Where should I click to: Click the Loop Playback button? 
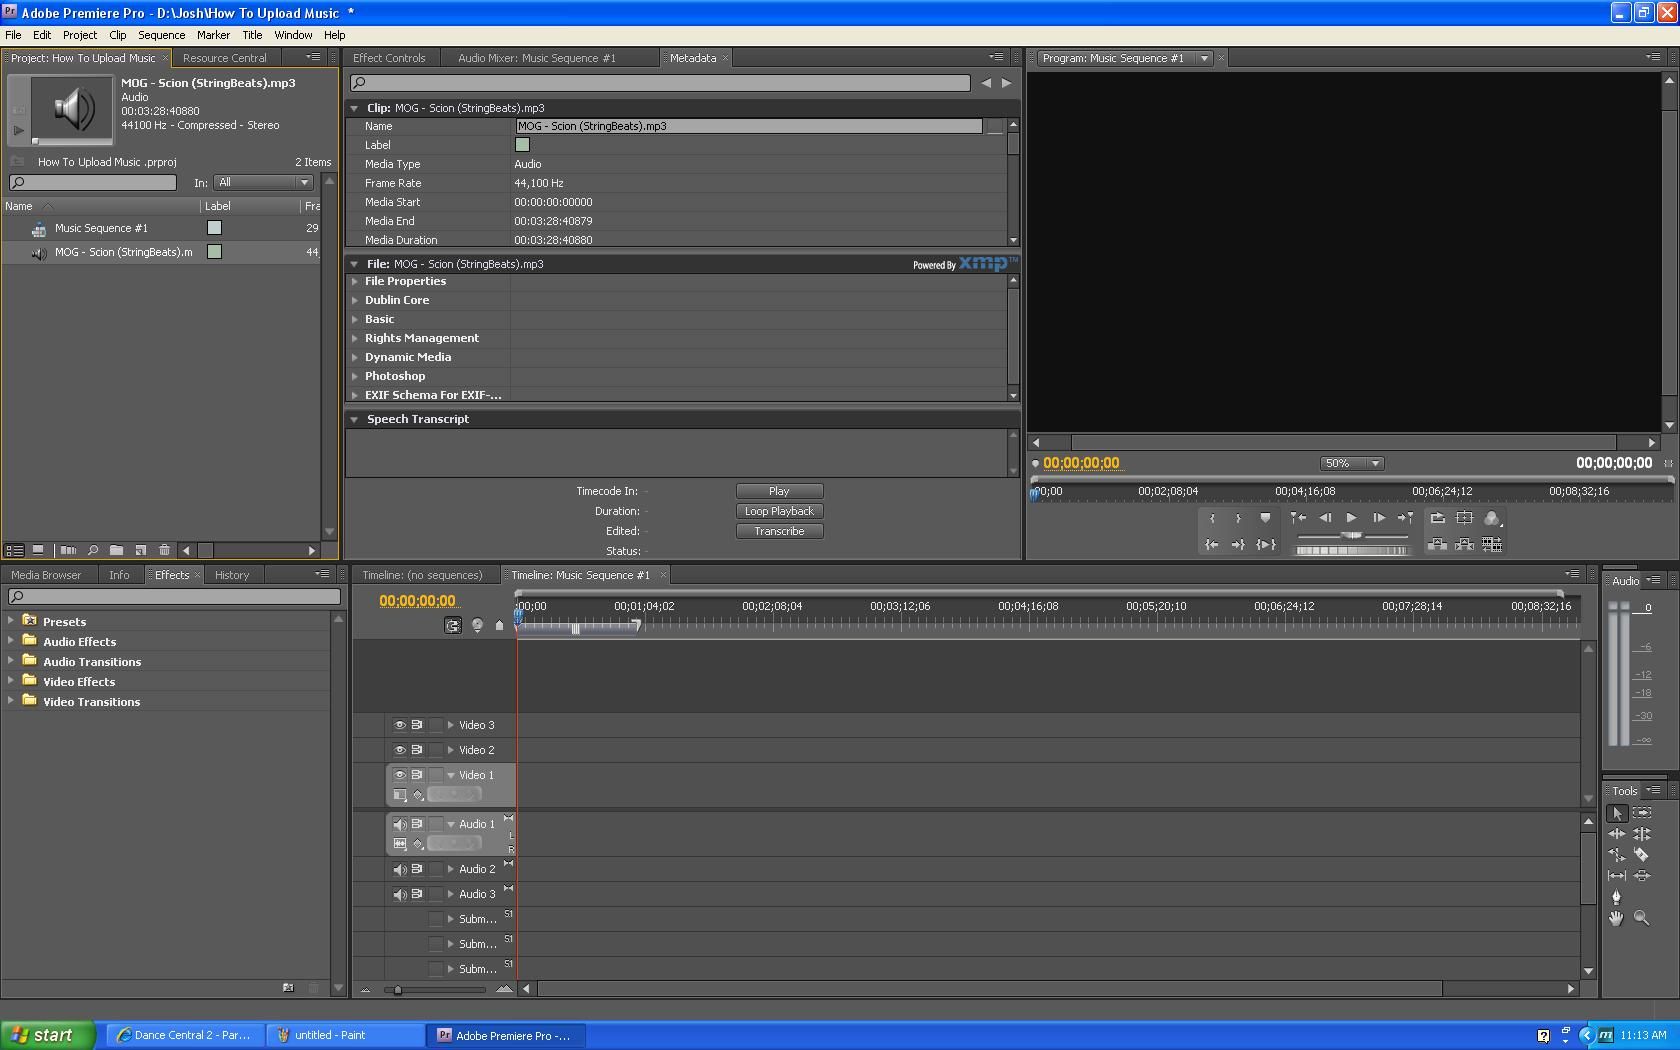pos(779,511)
